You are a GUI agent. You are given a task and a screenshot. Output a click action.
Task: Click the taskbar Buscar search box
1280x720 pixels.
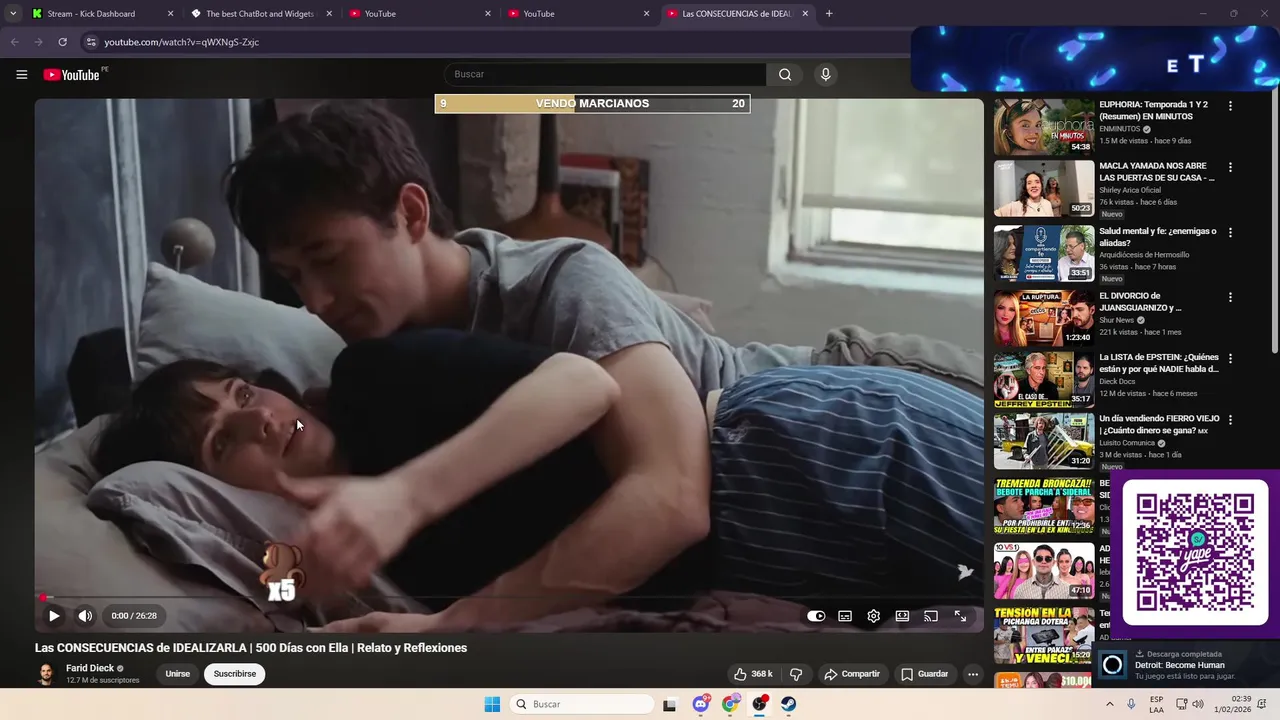tap(582, 704)
